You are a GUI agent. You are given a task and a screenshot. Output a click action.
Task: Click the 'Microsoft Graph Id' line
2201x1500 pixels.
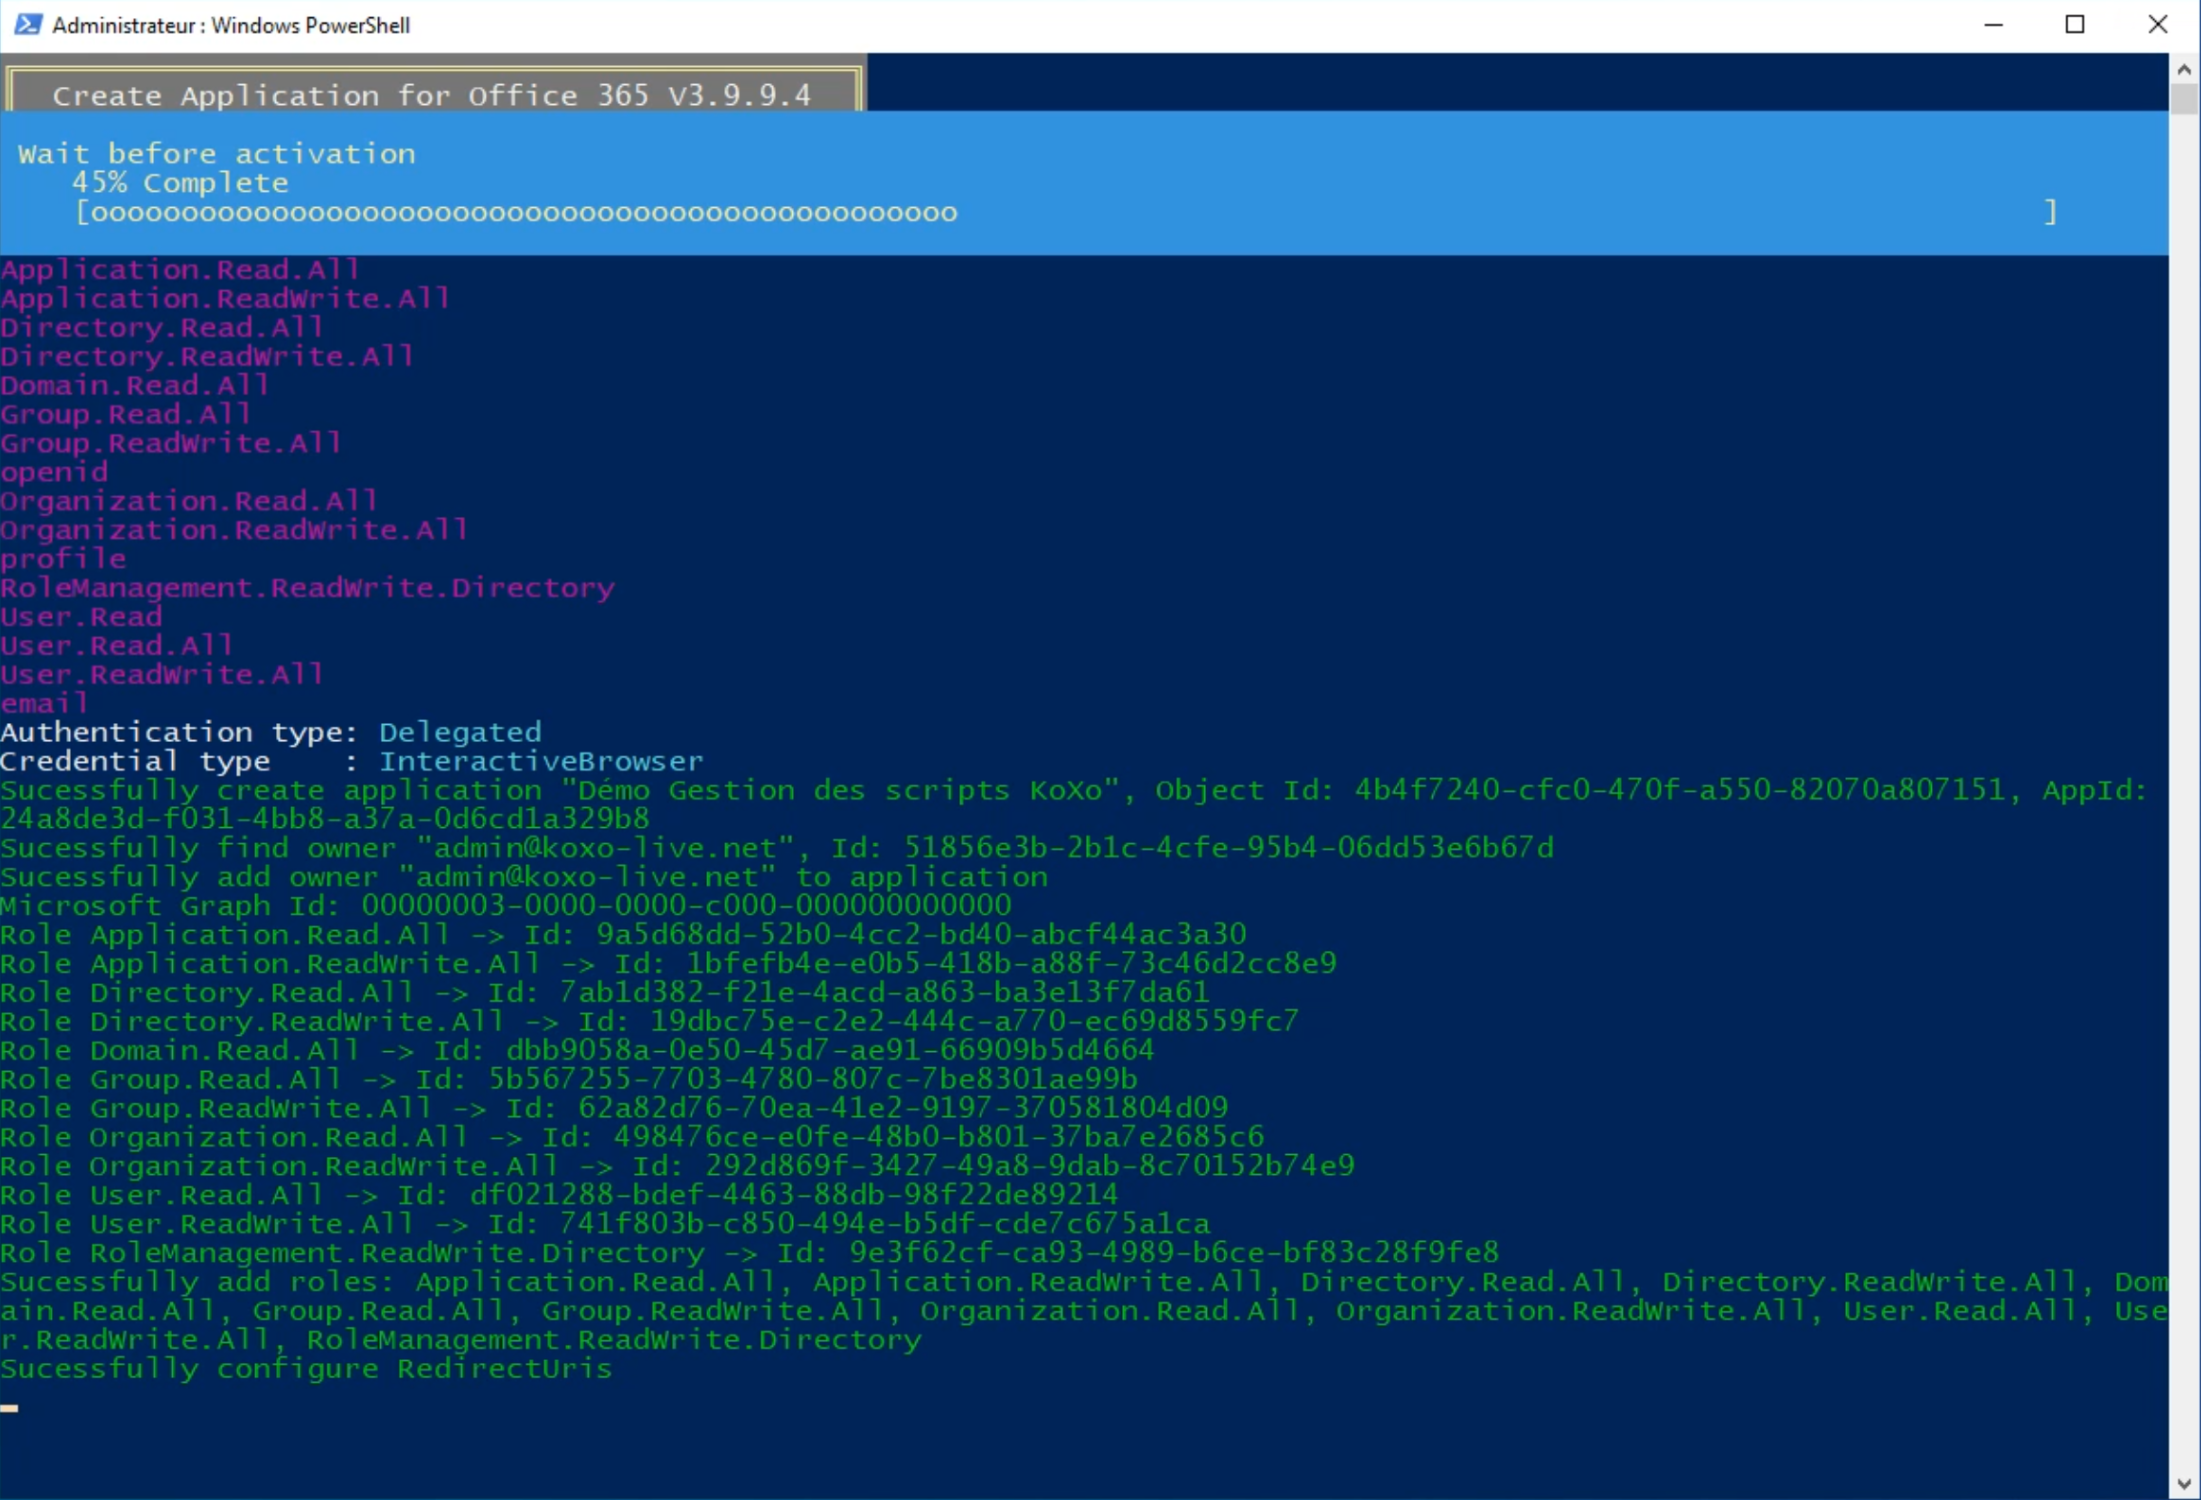pyautogui.click(x=506, y=907)
